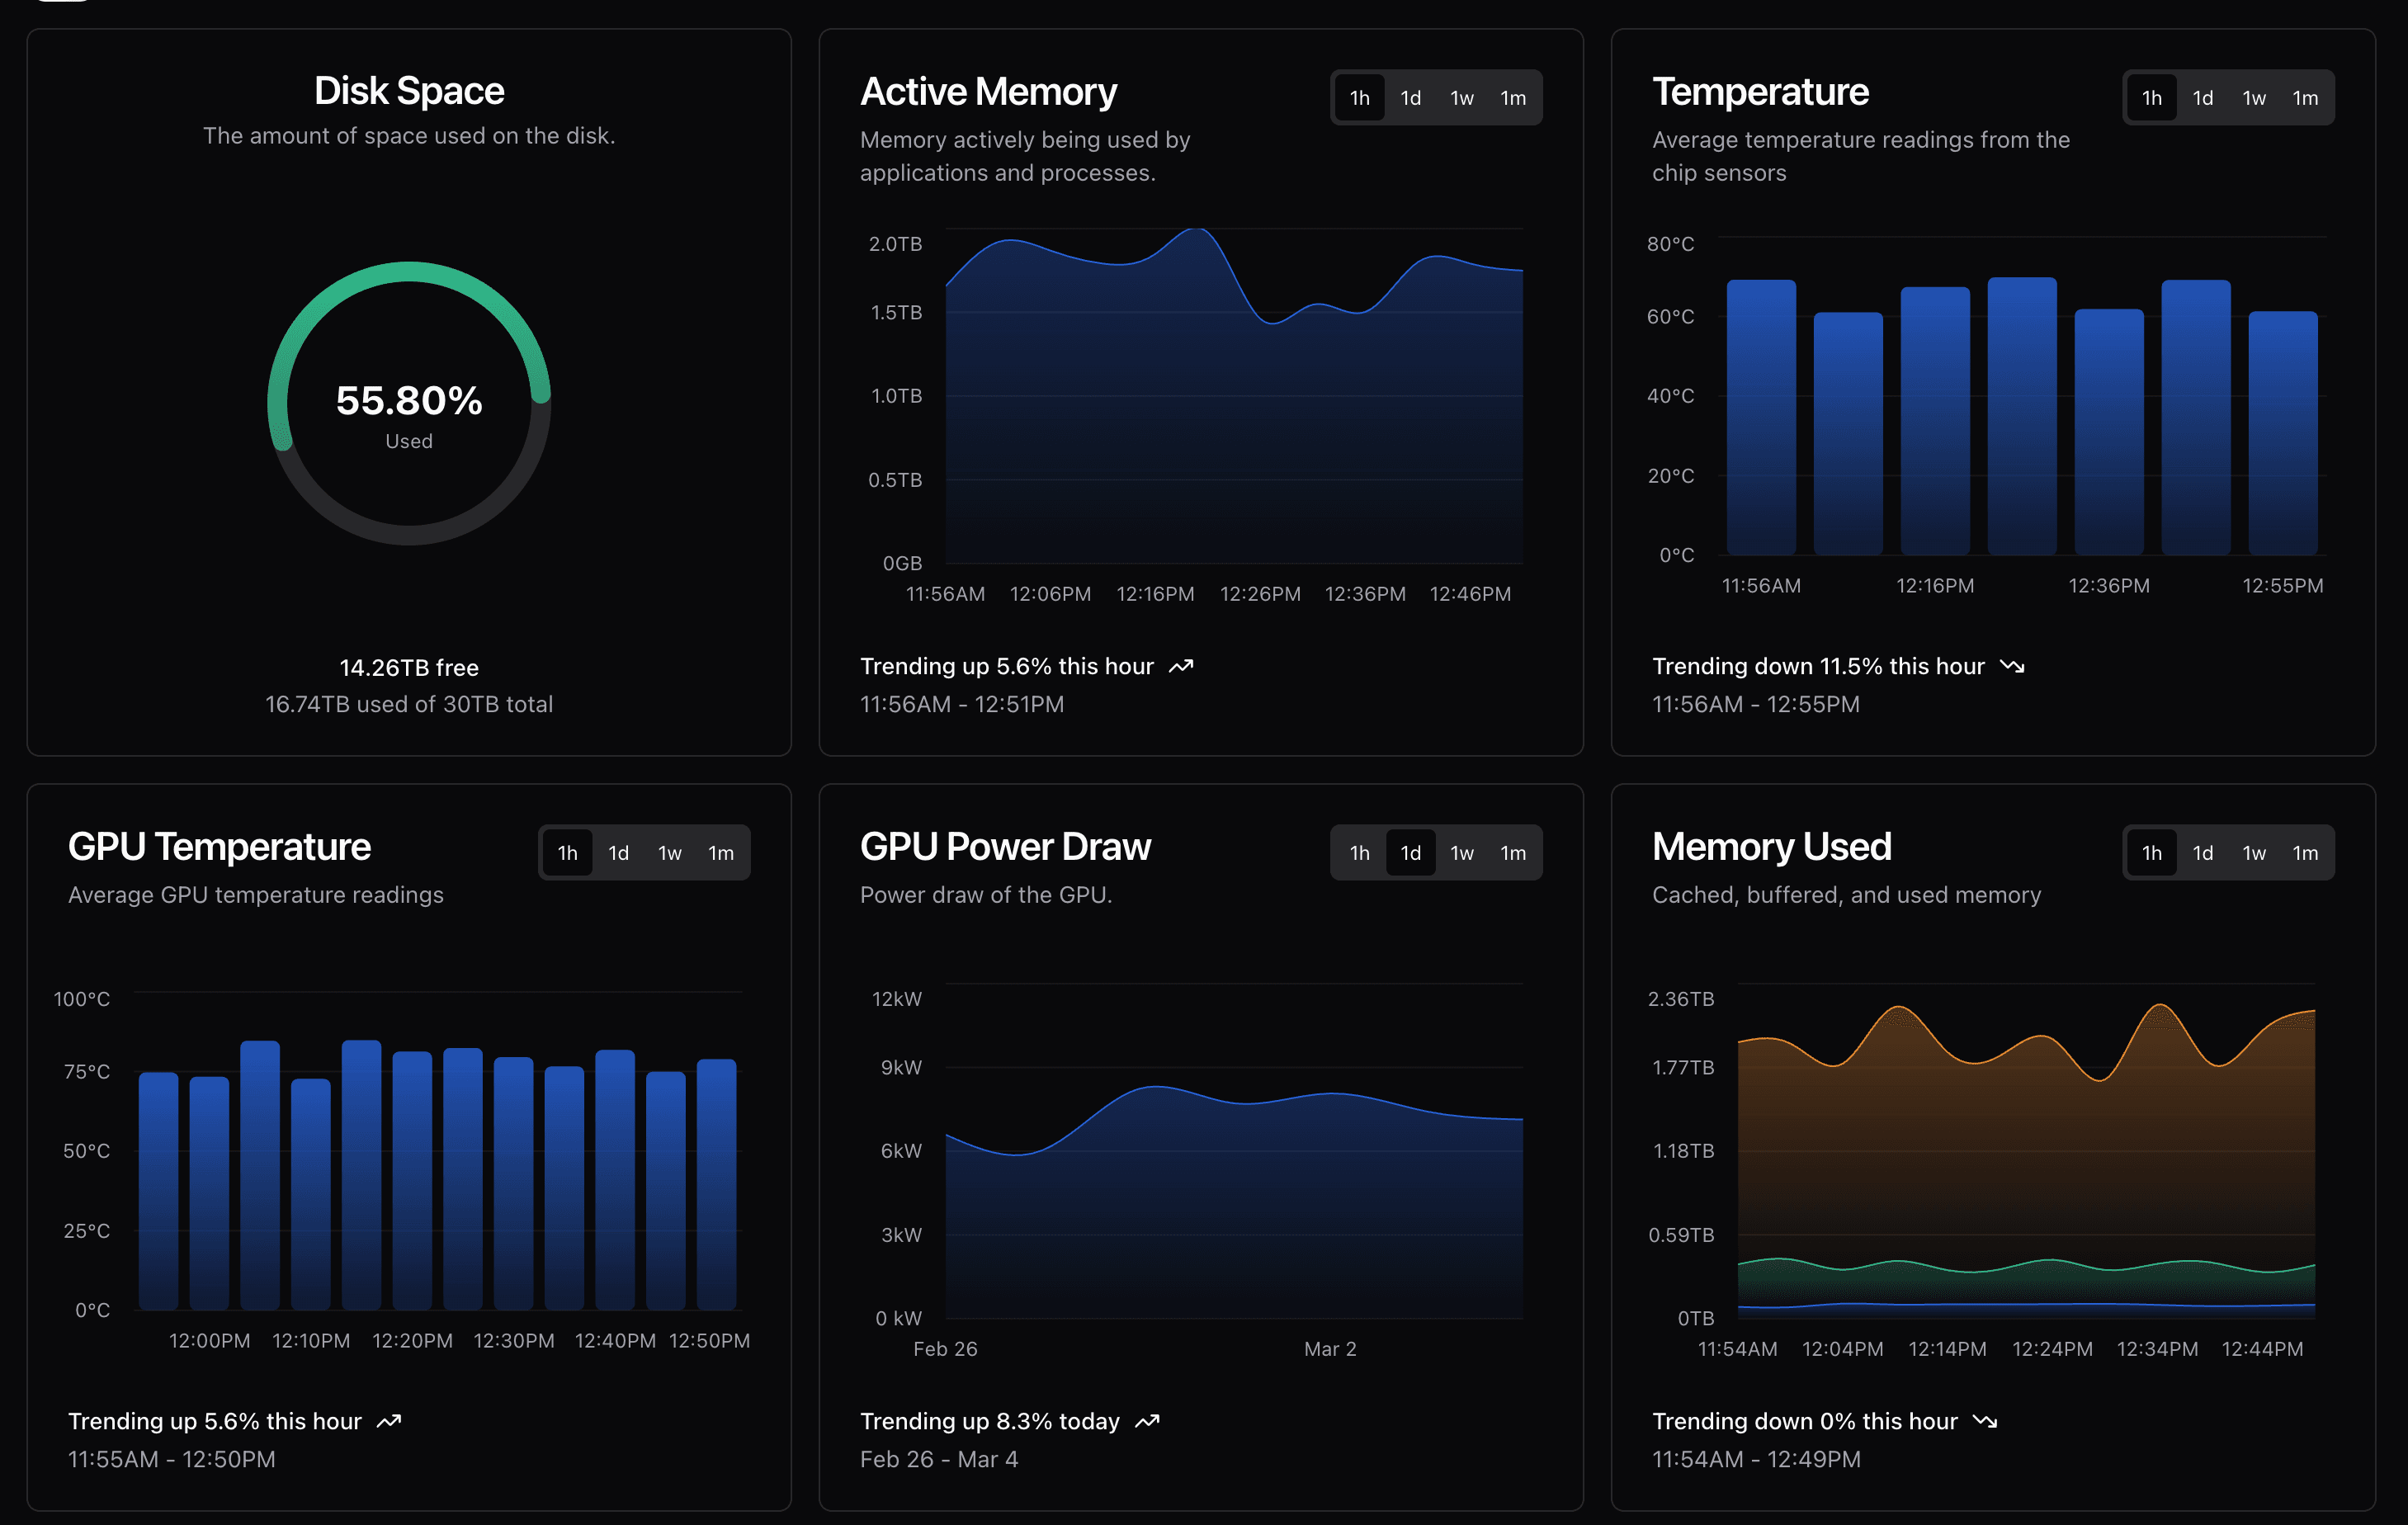Switch GPU Temperature chart to 1m view
Screen dimensions: 2408x1525
[x=721, y=852]
